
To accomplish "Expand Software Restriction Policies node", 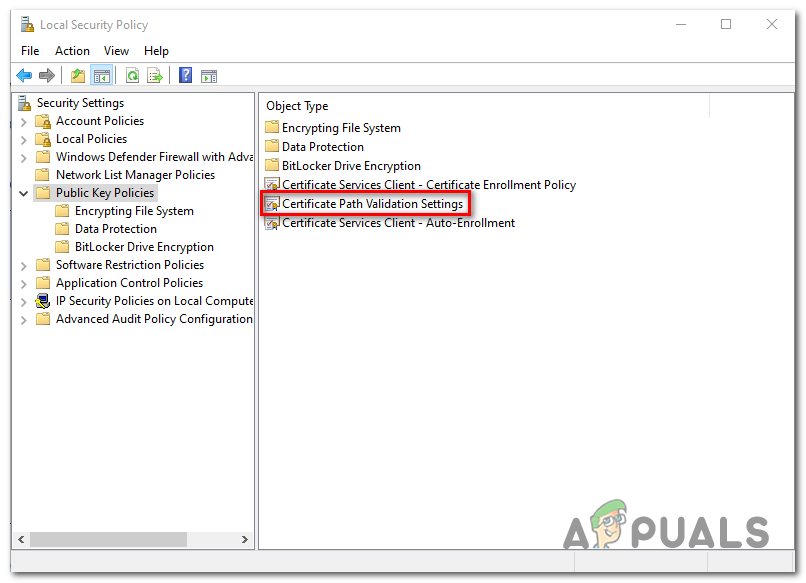I will pos(23,266).
